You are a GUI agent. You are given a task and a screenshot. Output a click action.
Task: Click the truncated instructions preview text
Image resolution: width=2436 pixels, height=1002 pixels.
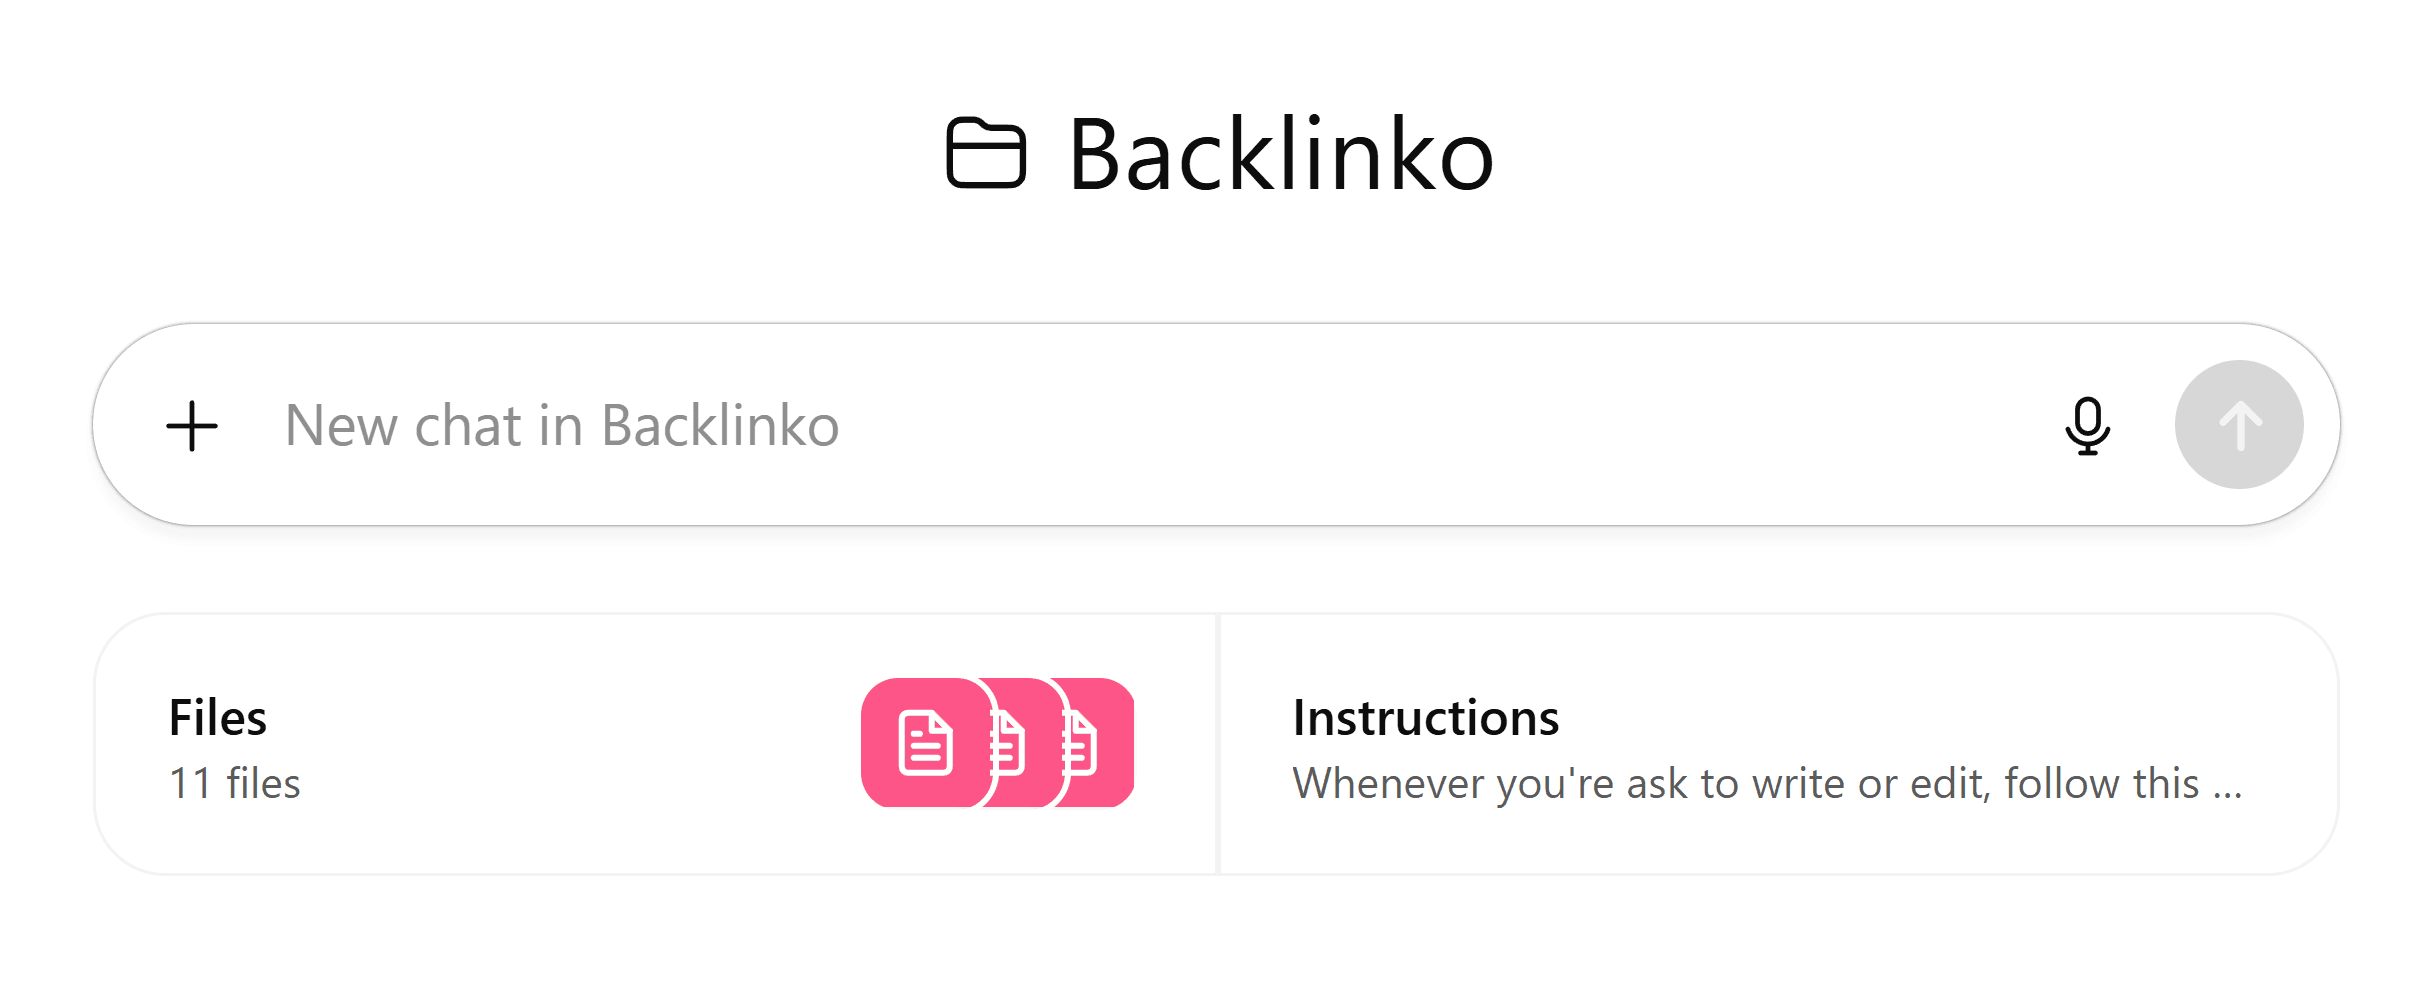coord(1767,784)
